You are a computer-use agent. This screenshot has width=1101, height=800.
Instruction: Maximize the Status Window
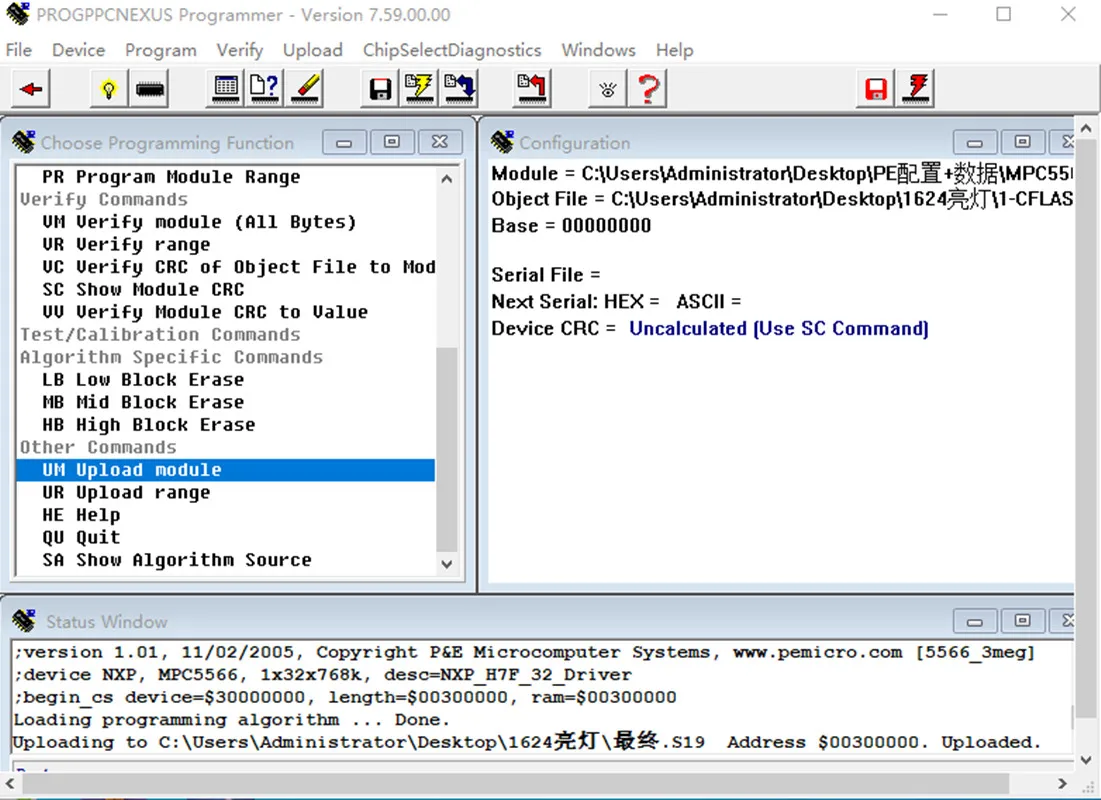tap(1022, 621)
